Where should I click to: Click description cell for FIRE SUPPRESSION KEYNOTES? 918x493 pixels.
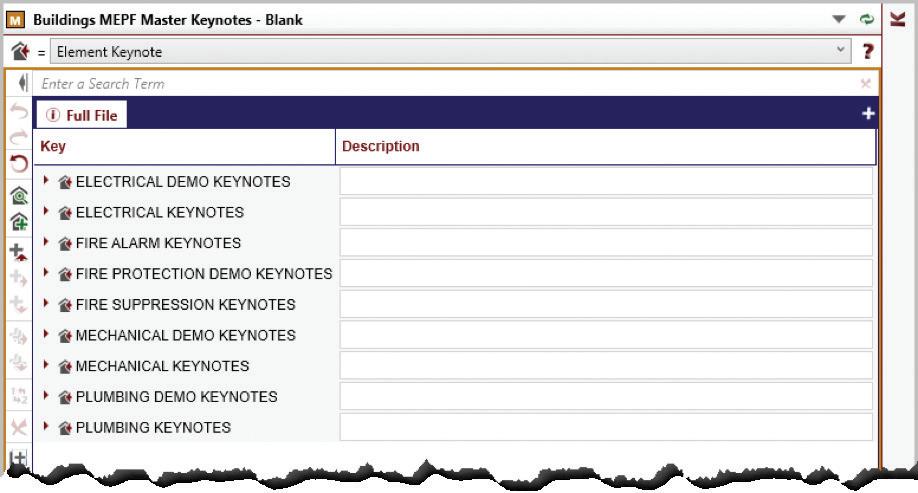(x=606, y=304)
